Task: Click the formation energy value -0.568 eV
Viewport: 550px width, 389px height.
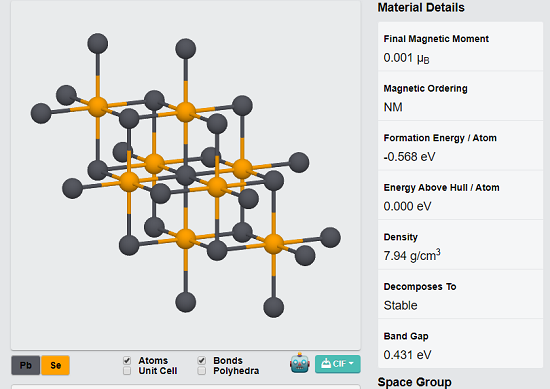Action: [x=409, y=156]
